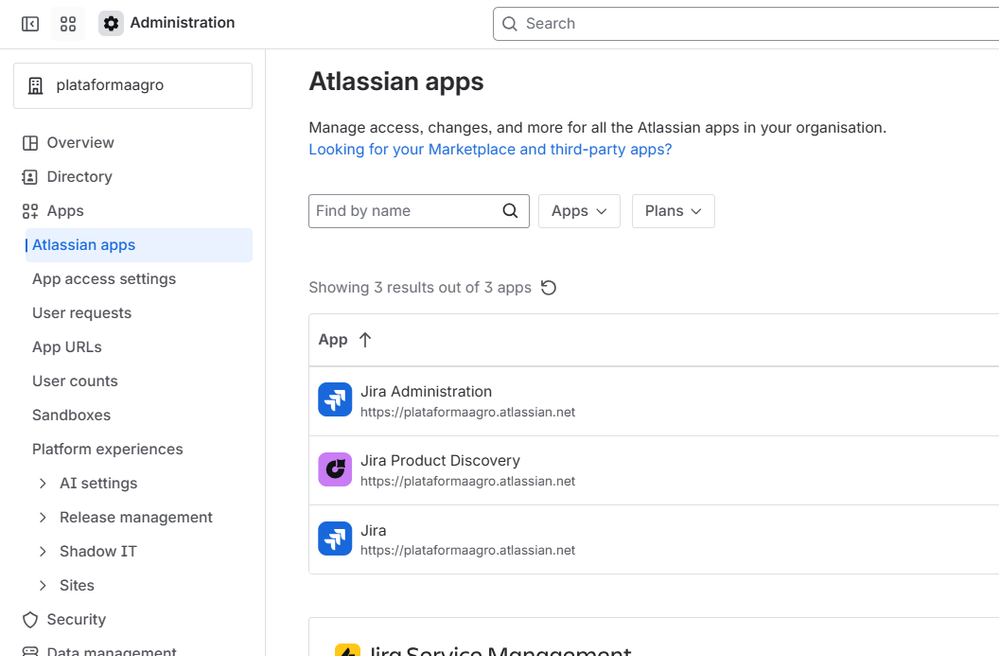
Task: Click the App column sort arrow
Action: point(365,340)
